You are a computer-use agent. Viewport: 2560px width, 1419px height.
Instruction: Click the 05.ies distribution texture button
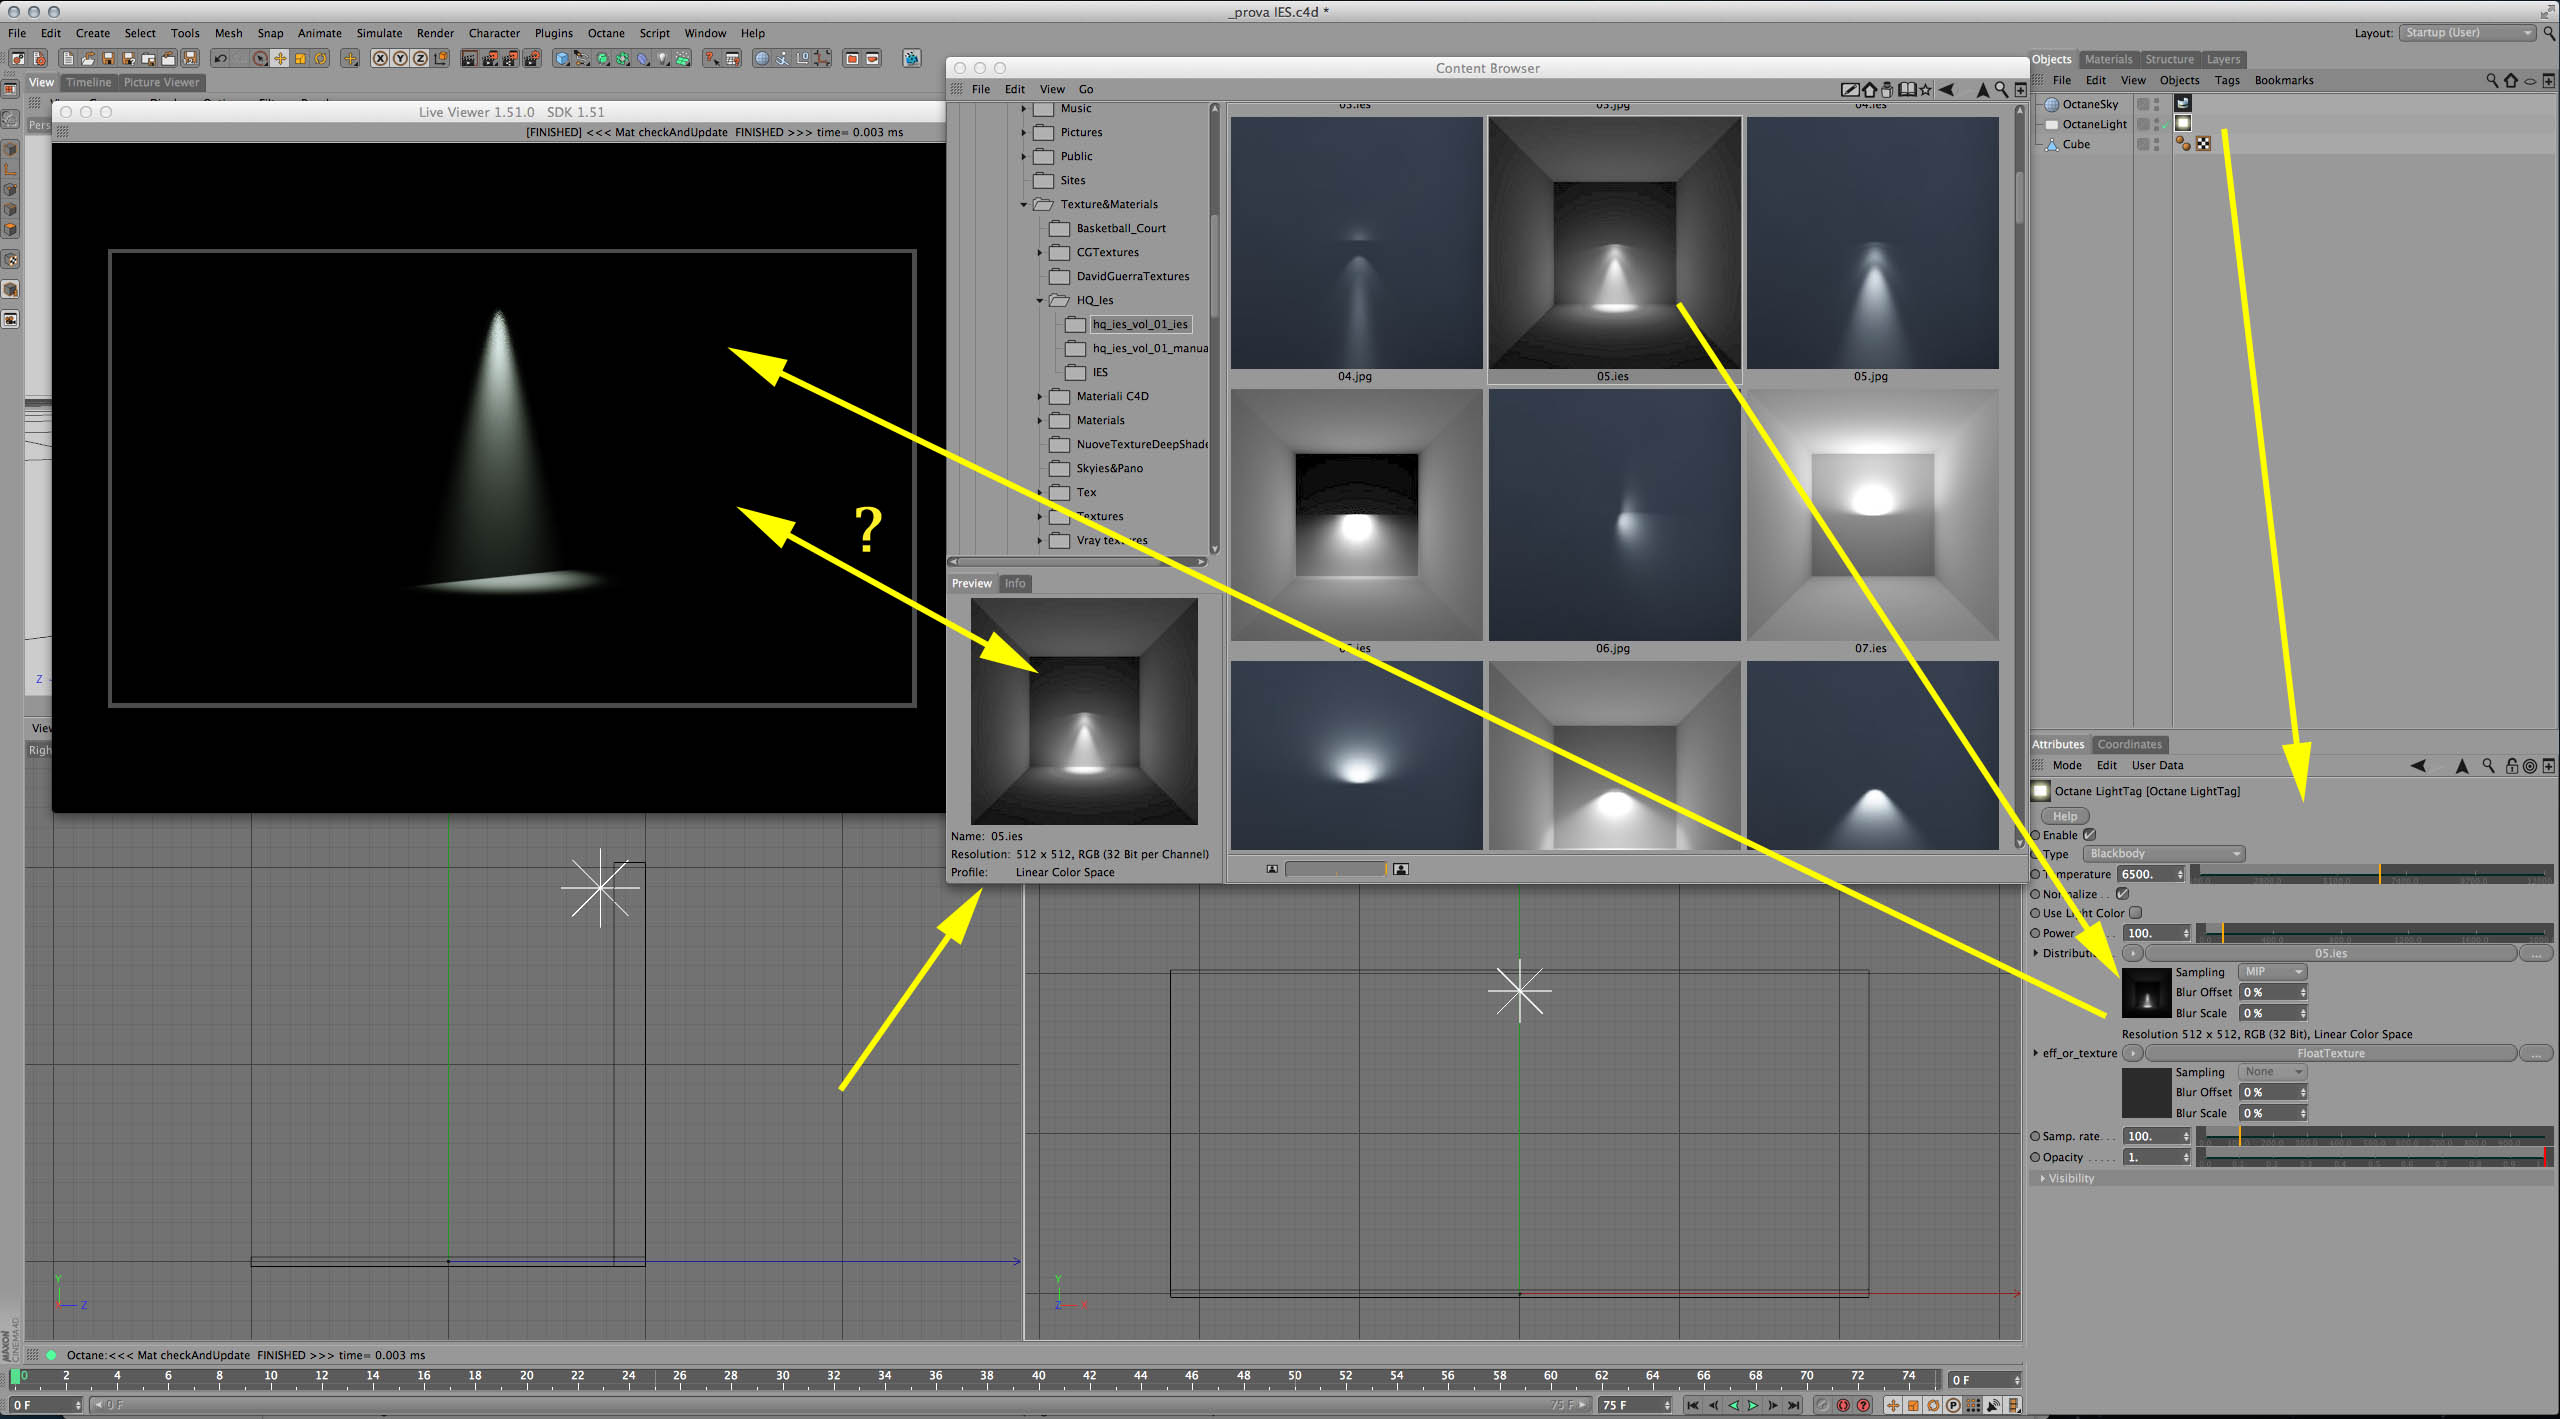click(2330, 954)
